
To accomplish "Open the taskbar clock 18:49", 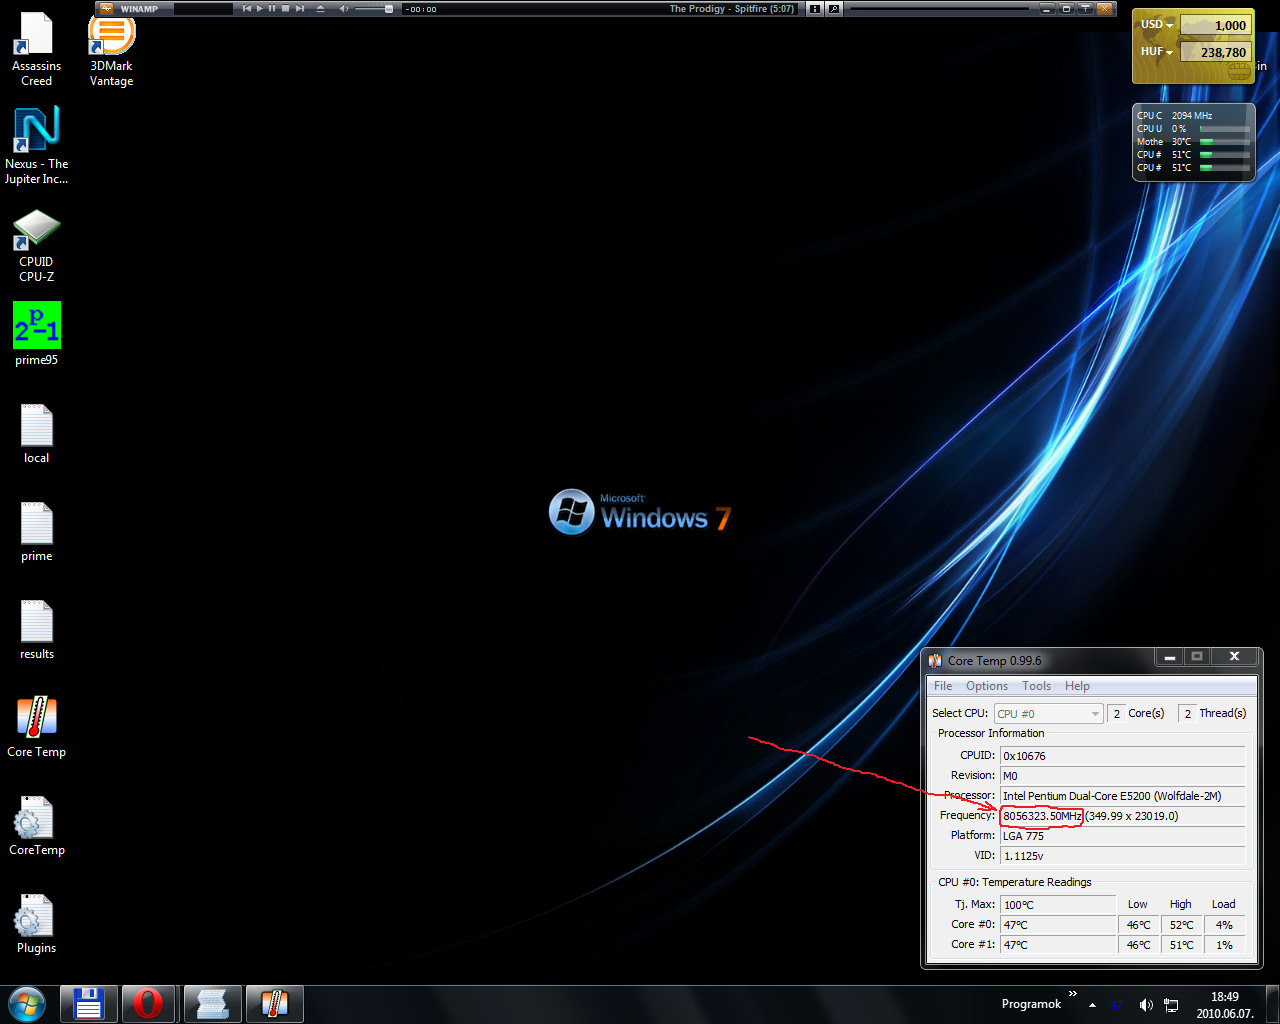I will pyautogui.click(x=1224, y=1005).
